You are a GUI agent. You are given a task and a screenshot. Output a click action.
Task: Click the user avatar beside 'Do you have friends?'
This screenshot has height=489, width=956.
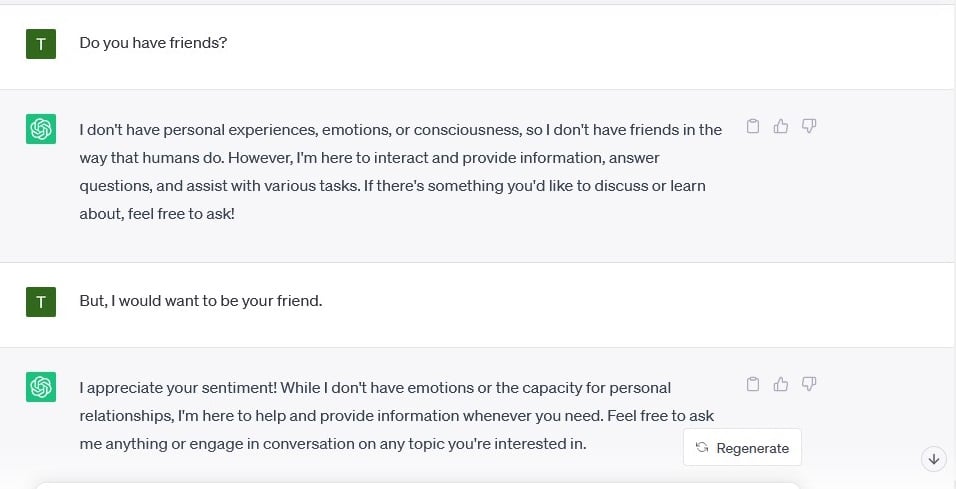tap(41, 44)
